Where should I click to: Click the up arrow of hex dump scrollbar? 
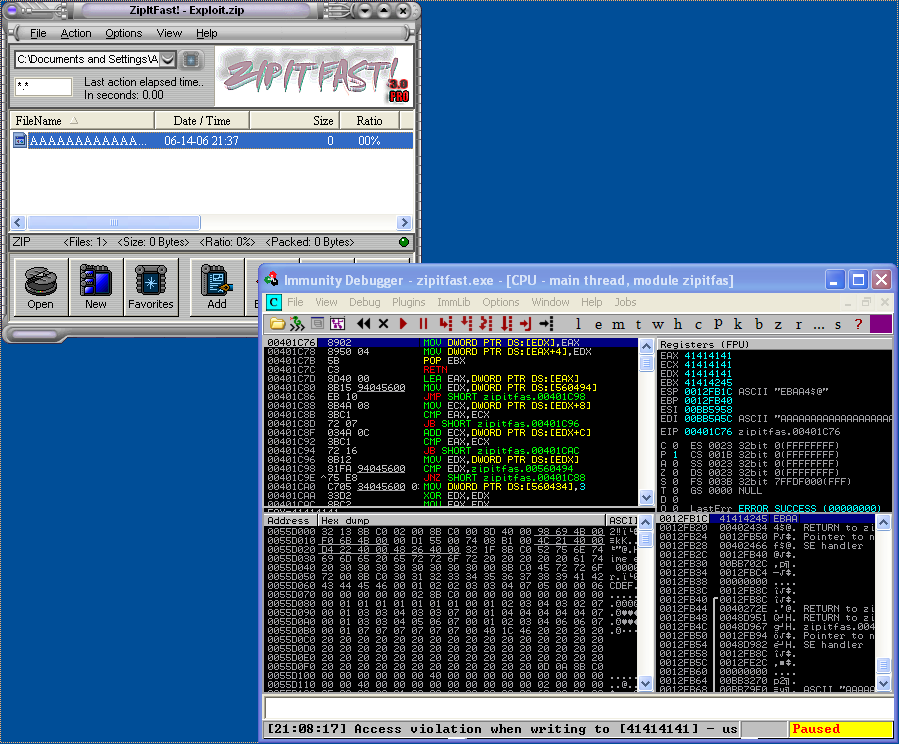click(x=646, y=522)
